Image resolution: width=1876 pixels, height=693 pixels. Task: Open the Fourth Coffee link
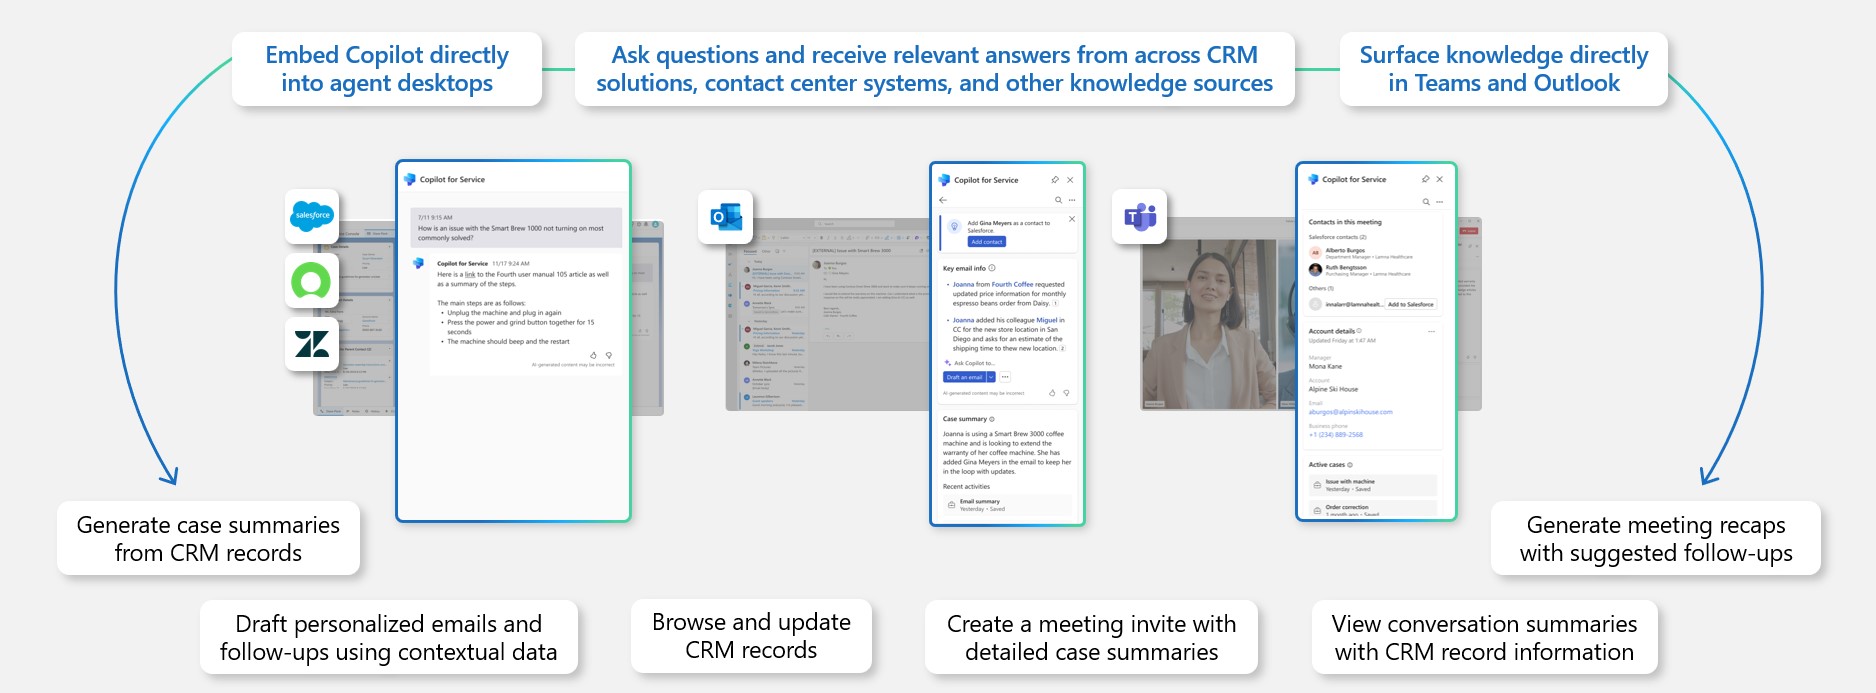1011,284
